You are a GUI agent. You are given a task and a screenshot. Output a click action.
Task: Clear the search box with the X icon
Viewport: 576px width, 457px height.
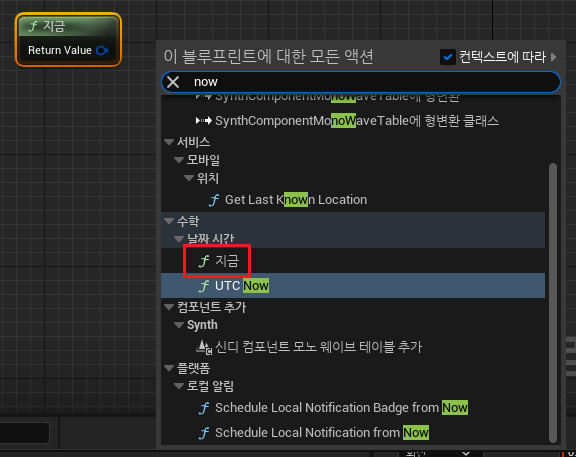[173, 82]
